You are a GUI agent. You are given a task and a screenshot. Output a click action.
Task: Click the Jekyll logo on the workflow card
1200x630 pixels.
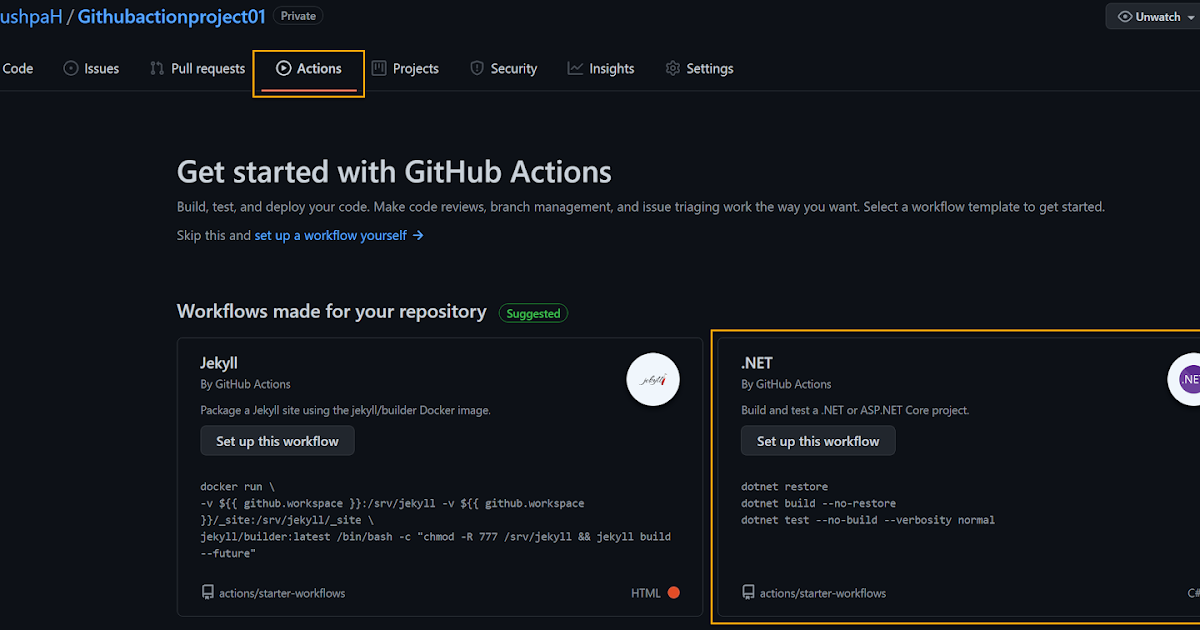(652, 379)
